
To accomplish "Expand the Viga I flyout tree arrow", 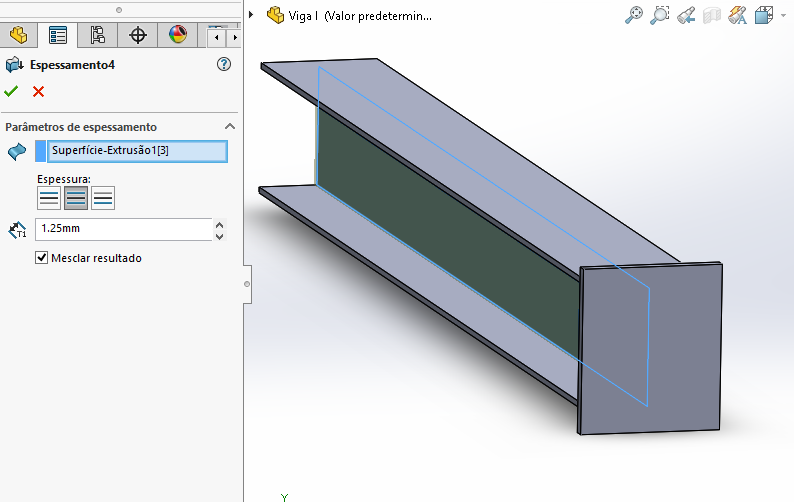I will tap(252, 15).
